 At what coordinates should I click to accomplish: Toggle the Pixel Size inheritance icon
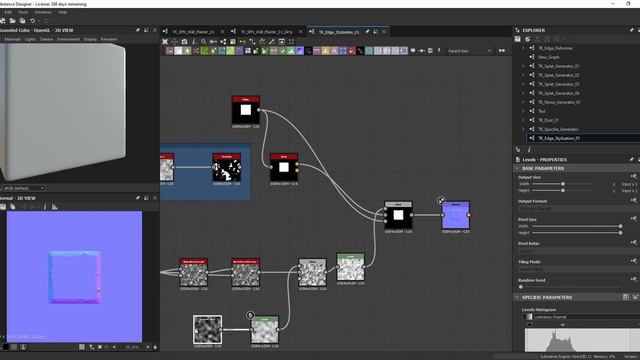(633, 219)
